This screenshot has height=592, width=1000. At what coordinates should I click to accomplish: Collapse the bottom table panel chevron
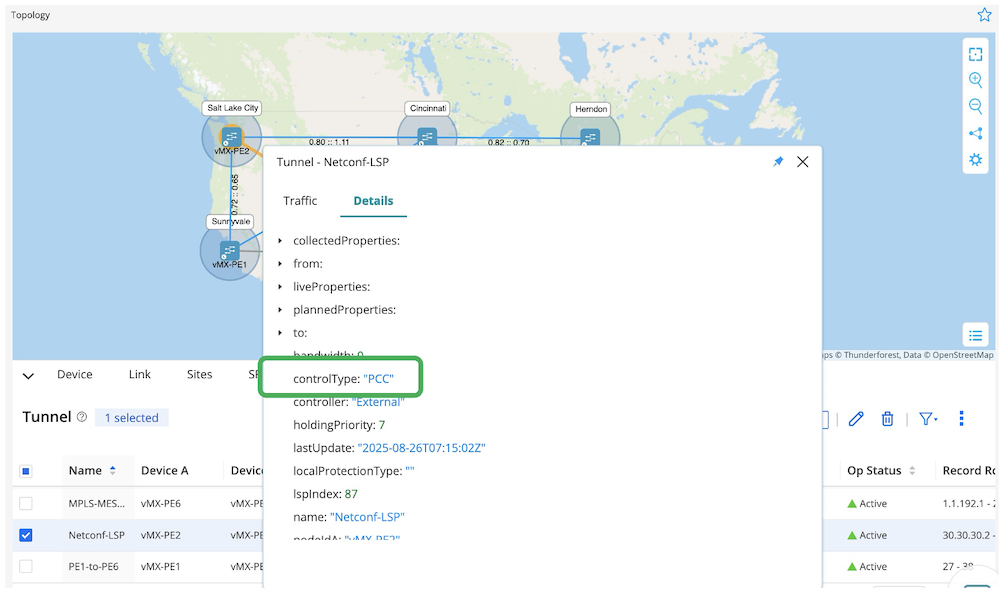28,376
